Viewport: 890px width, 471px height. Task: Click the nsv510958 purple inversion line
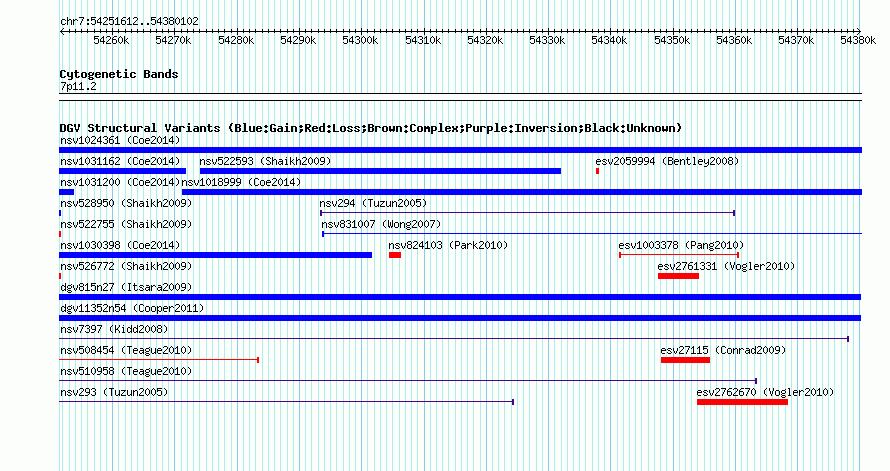point(408,381)
